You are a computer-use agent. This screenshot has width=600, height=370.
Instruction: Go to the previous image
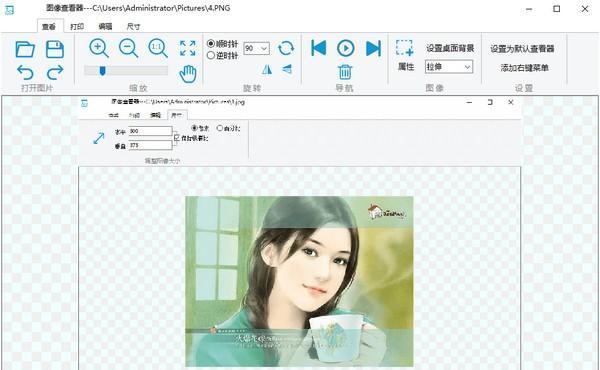coord(318,48)
